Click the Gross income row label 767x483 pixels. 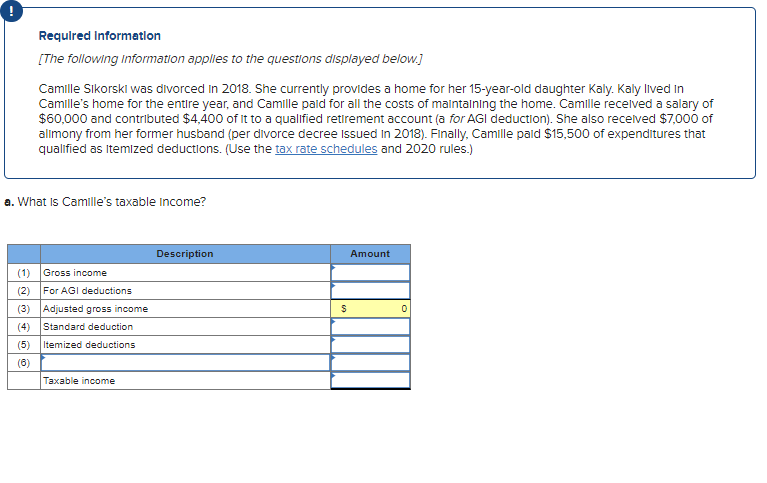click(75, 273)
